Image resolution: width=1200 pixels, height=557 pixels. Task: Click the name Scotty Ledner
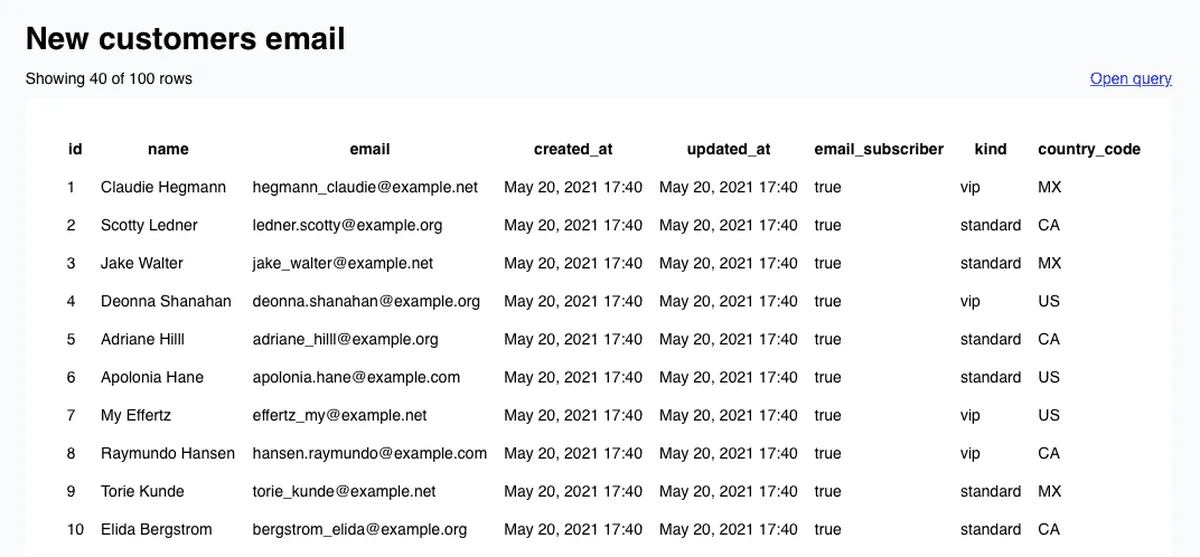(x=149, y=225)
